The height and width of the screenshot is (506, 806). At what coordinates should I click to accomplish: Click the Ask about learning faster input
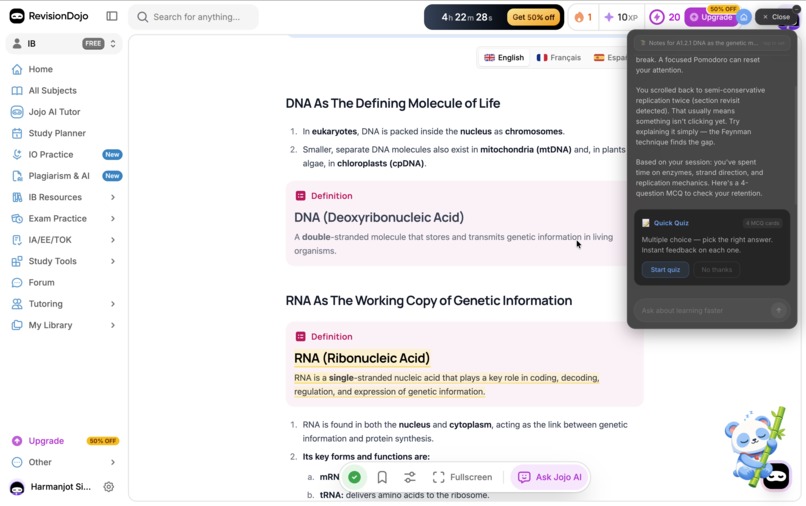pos(703,310)
